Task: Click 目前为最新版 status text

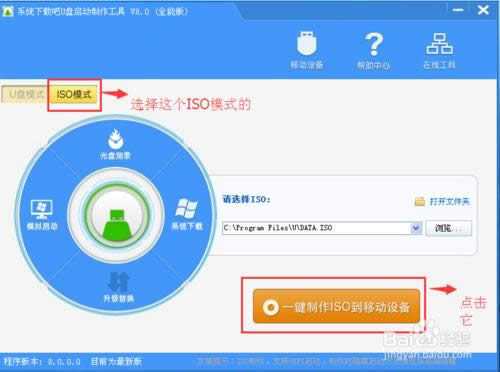Action: [116, 362]
